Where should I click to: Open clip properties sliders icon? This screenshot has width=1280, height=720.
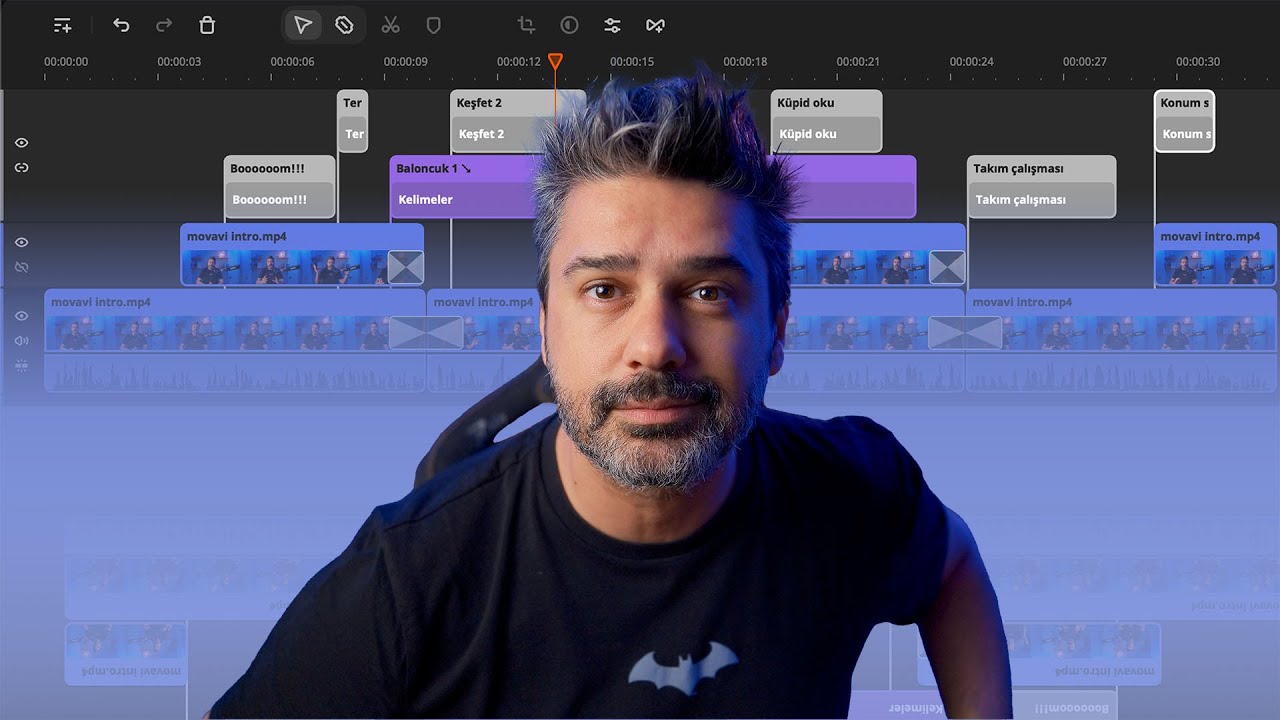click(612, 25)
